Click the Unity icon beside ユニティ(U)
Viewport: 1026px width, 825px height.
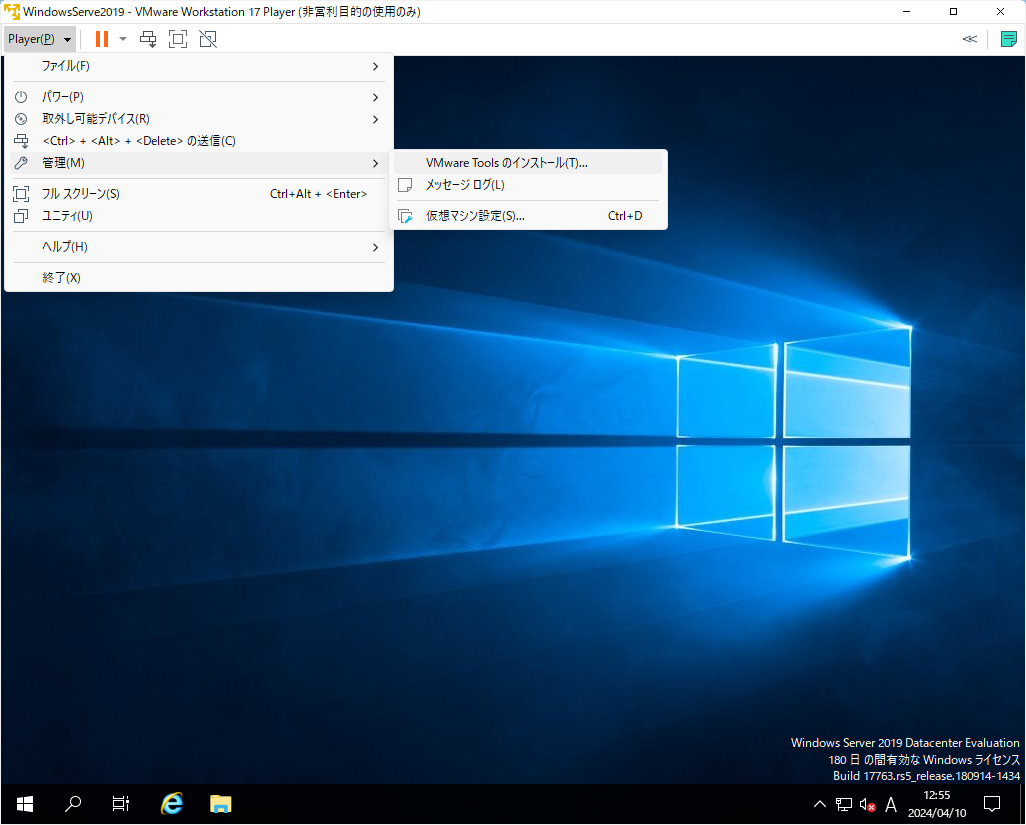pyautogui.click(x=21, y=216)
